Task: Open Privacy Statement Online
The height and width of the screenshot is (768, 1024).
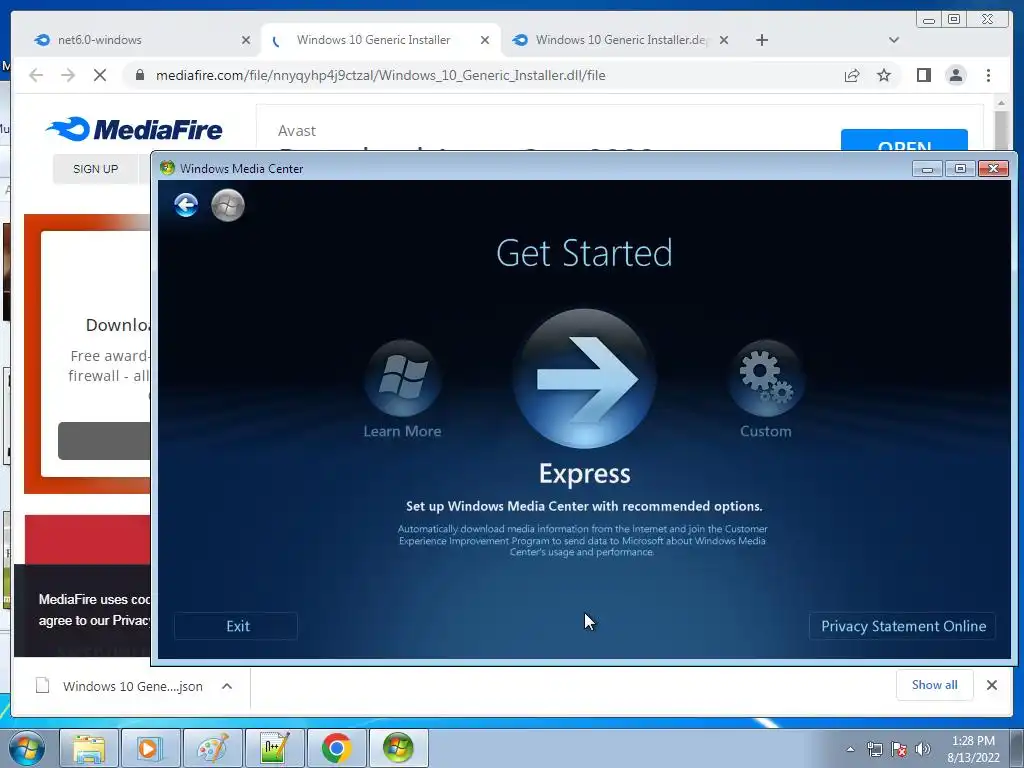Action: [903, 626]
